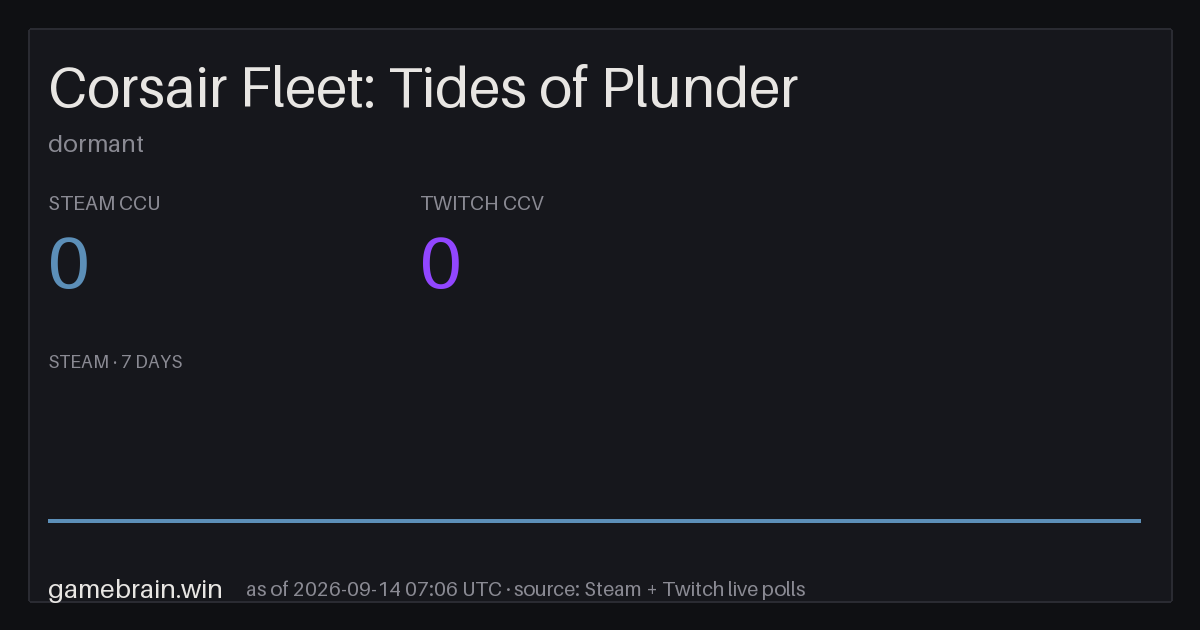Select the dormant status text
Screen dimensions: 1200x630
pos(96,144)
